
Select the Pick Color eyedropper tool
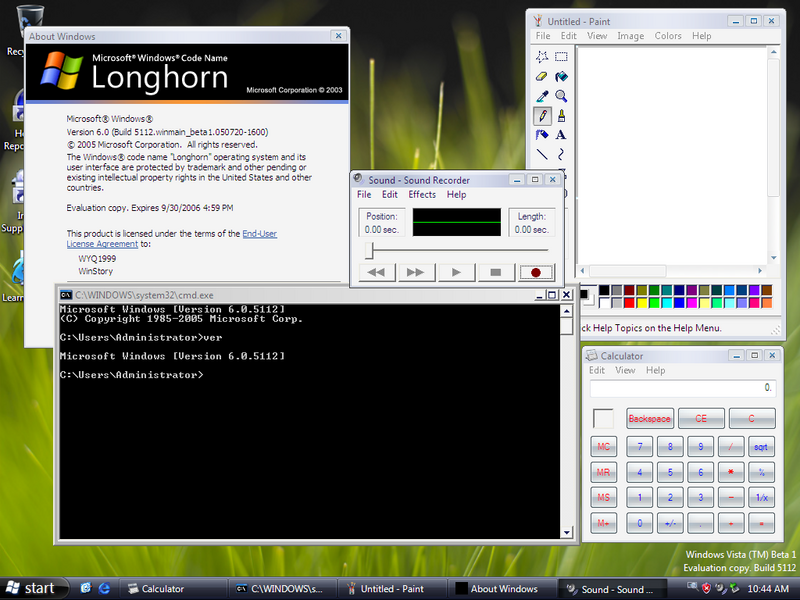[541, 96]
